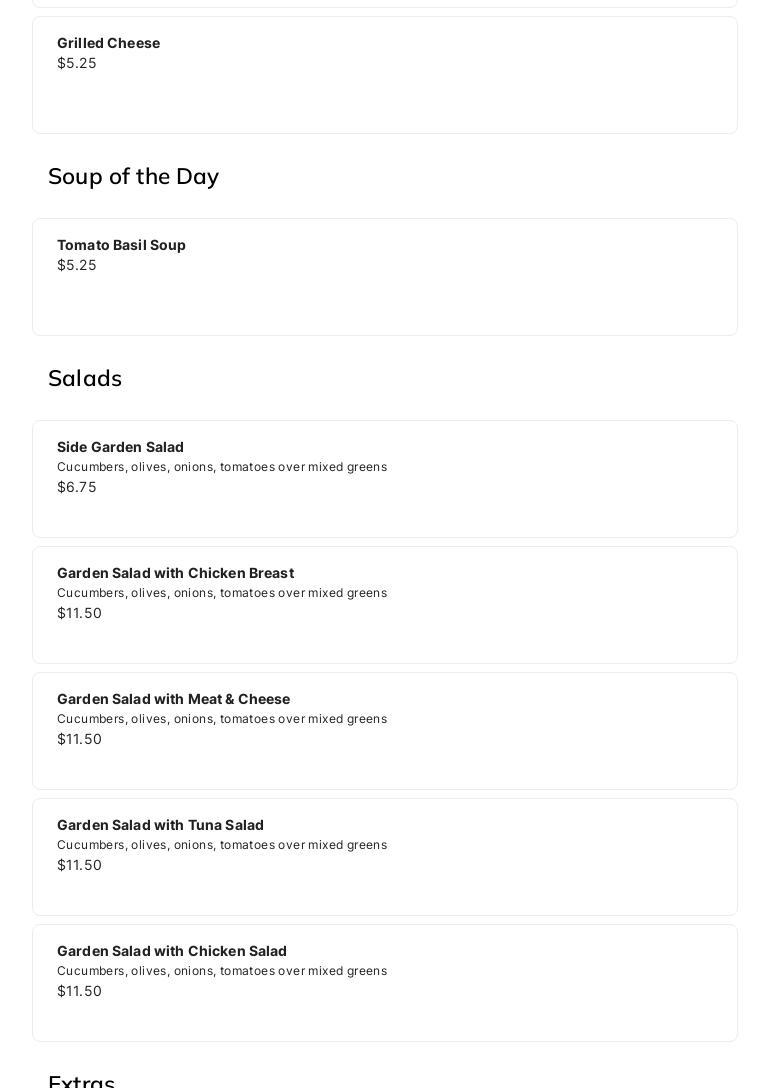This screenshot has height=1088, width=770.
Task: Click the Tuna Salad $11.50 price
Action: 79,865
